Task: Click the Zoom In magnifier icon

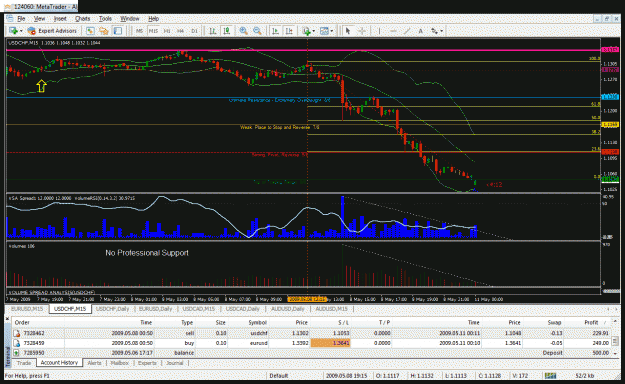Action: click(244, 31)
